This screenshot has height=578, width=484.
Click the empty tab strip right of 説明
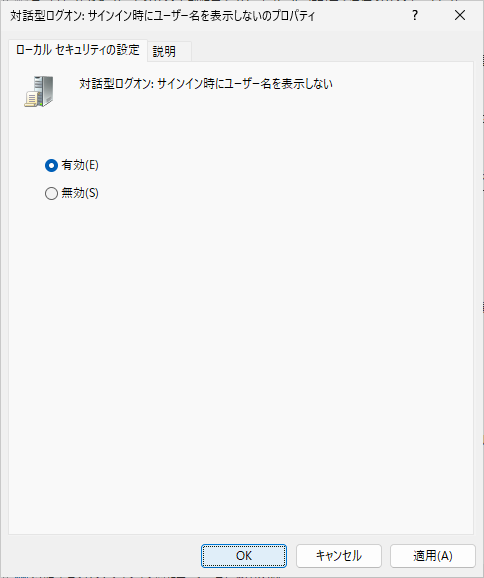pos(332,51)
